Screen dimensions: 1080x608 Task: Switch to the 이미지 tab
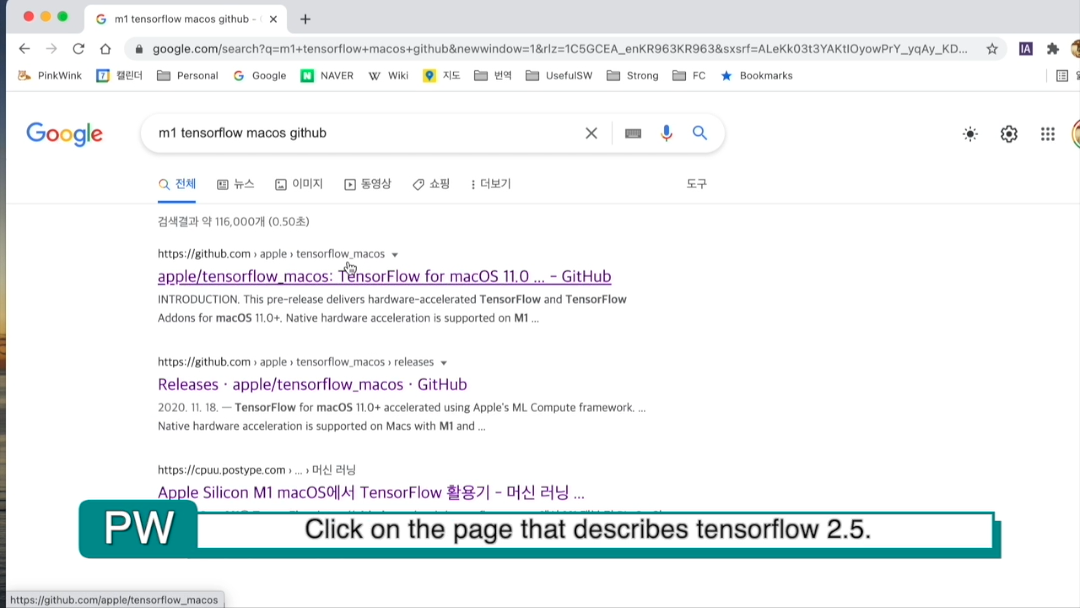pyautogui.click(x=299, y=184)
